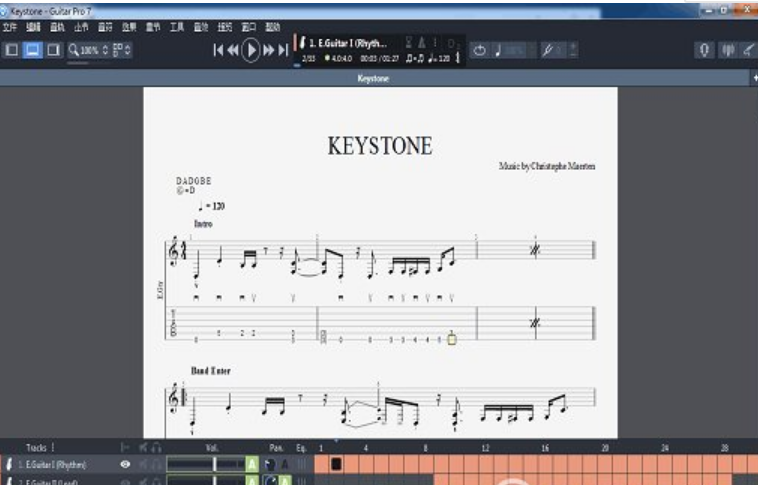Click the DADGBE tuning label
Image resolution: width=758 pixels, height=485 pixels.
[x=193, y=181]
